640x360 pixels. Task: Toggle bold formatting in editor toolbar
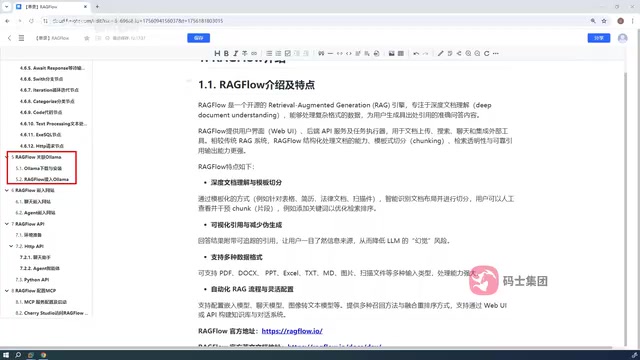point(226,53)
